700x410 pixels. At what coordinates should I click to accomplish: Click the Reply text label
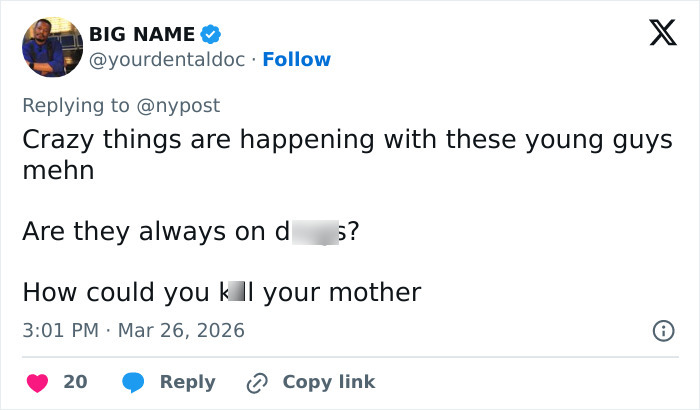[188, 382]
